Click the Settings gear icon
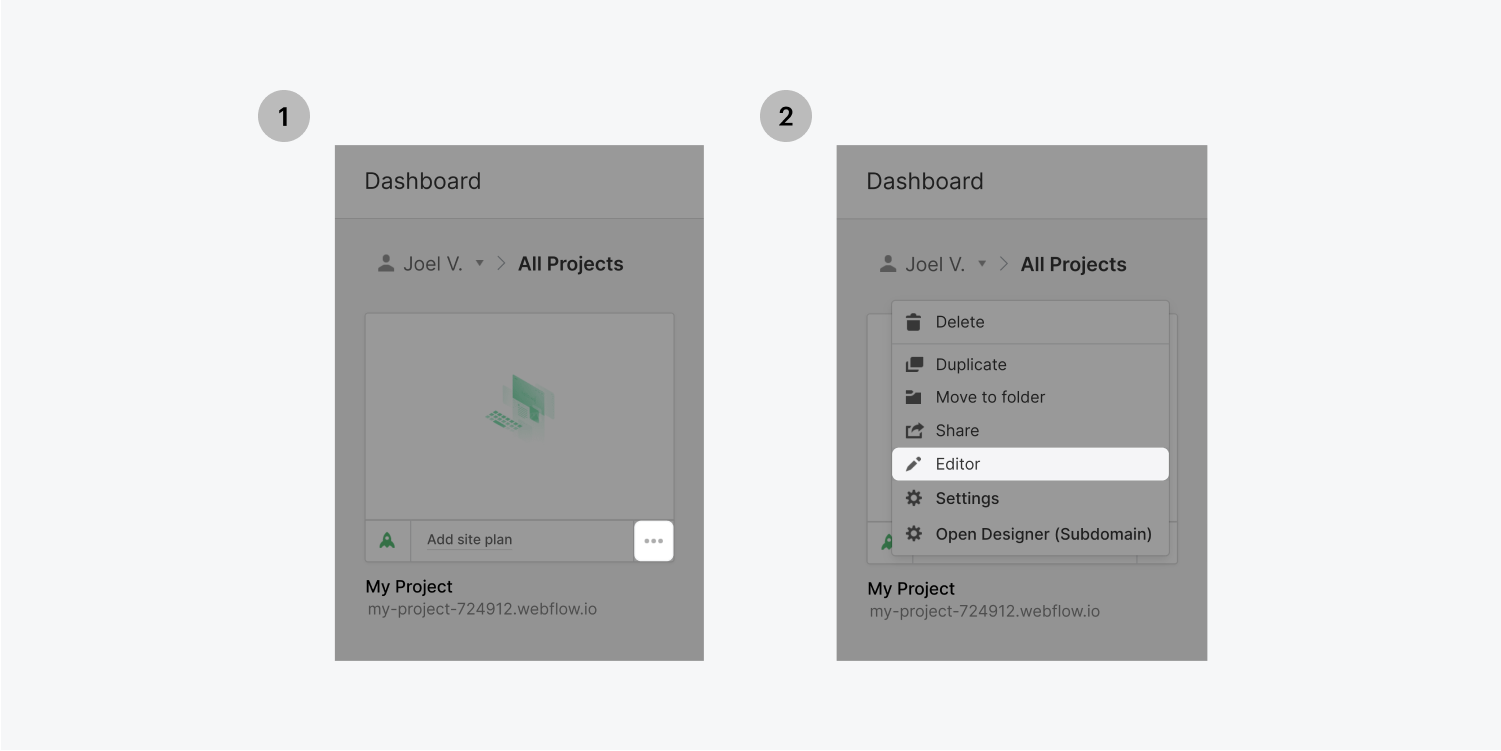Screen dimensions: 1501x751 (913, 498)
